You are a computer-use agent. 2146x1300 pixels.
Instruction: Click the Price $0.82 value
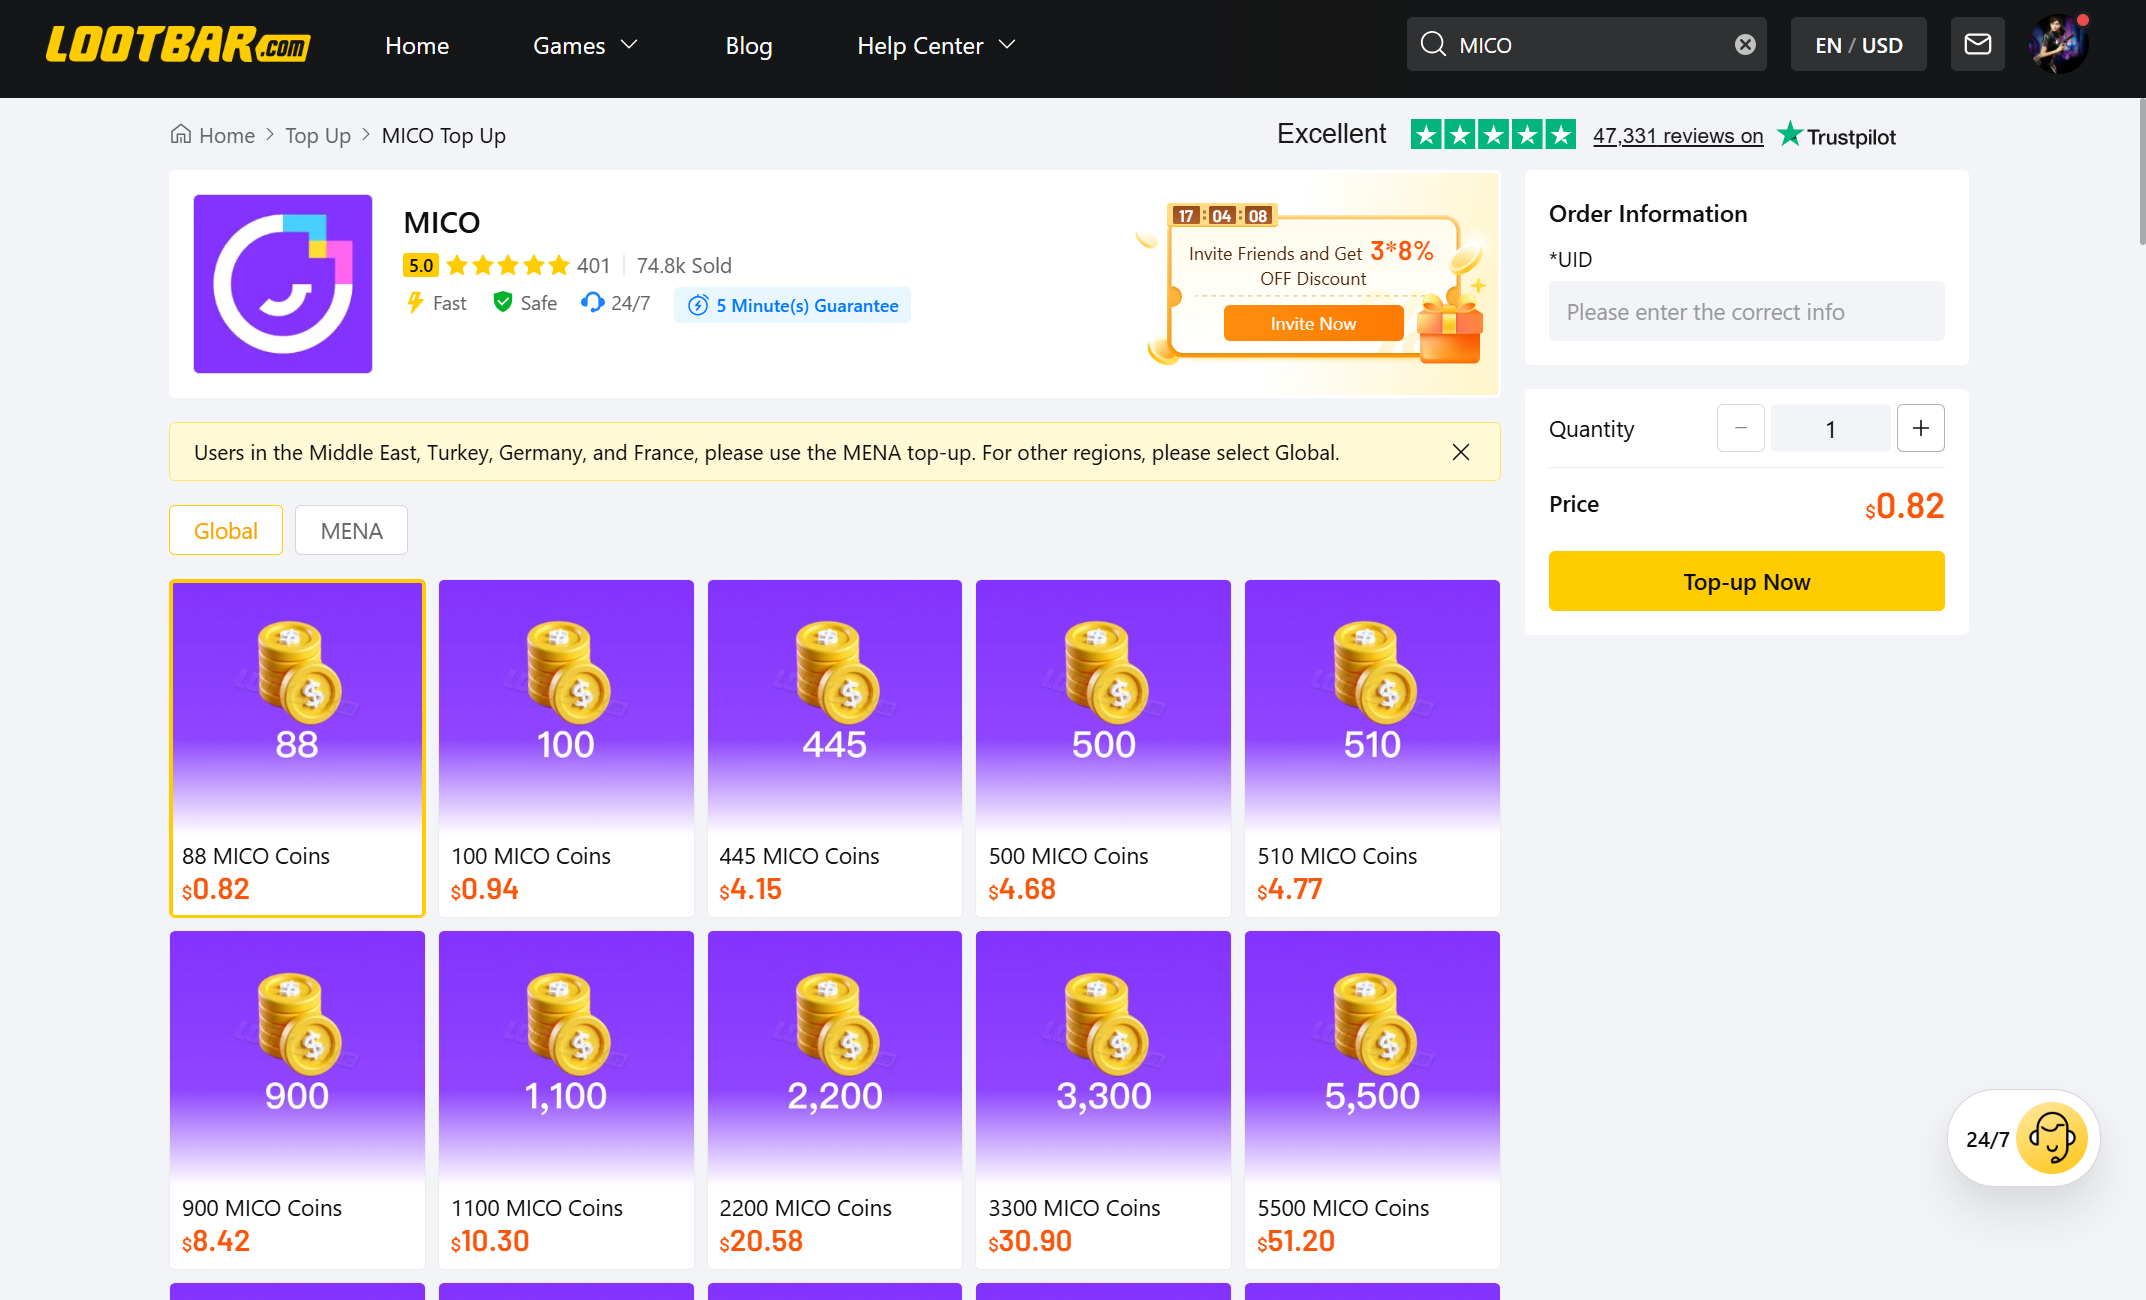point(1904,505)
